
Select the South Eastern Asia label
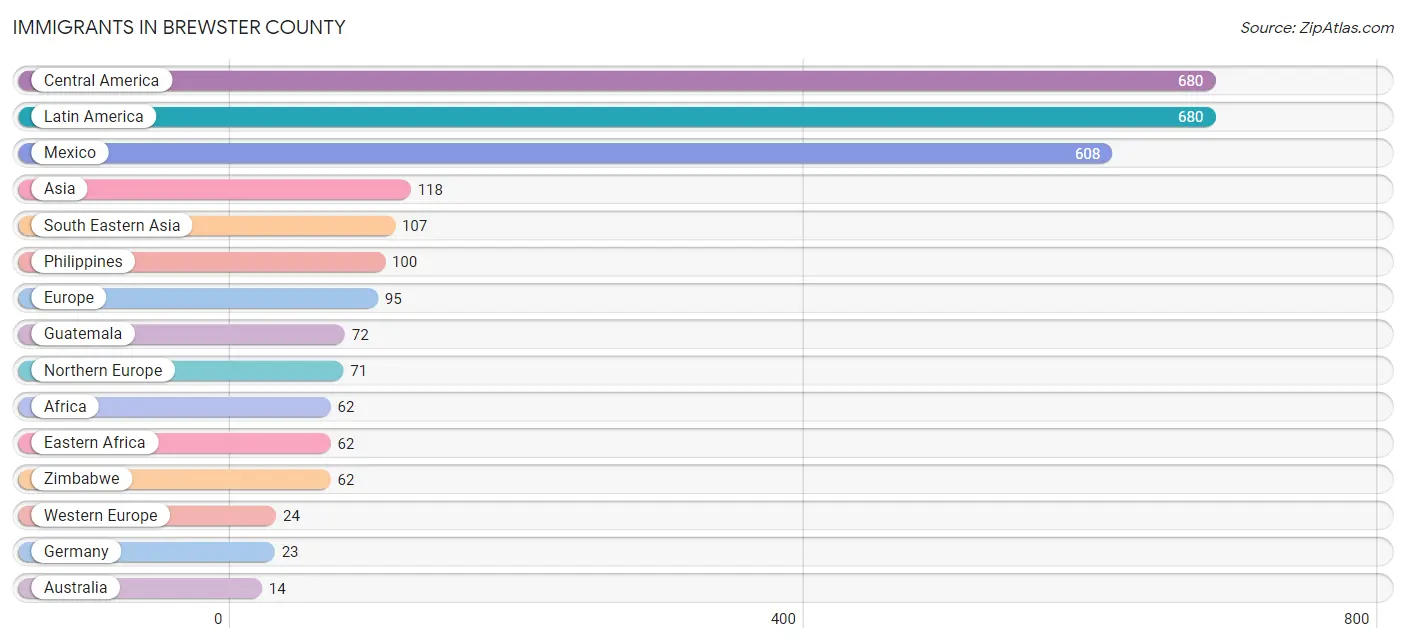point(112,226)
